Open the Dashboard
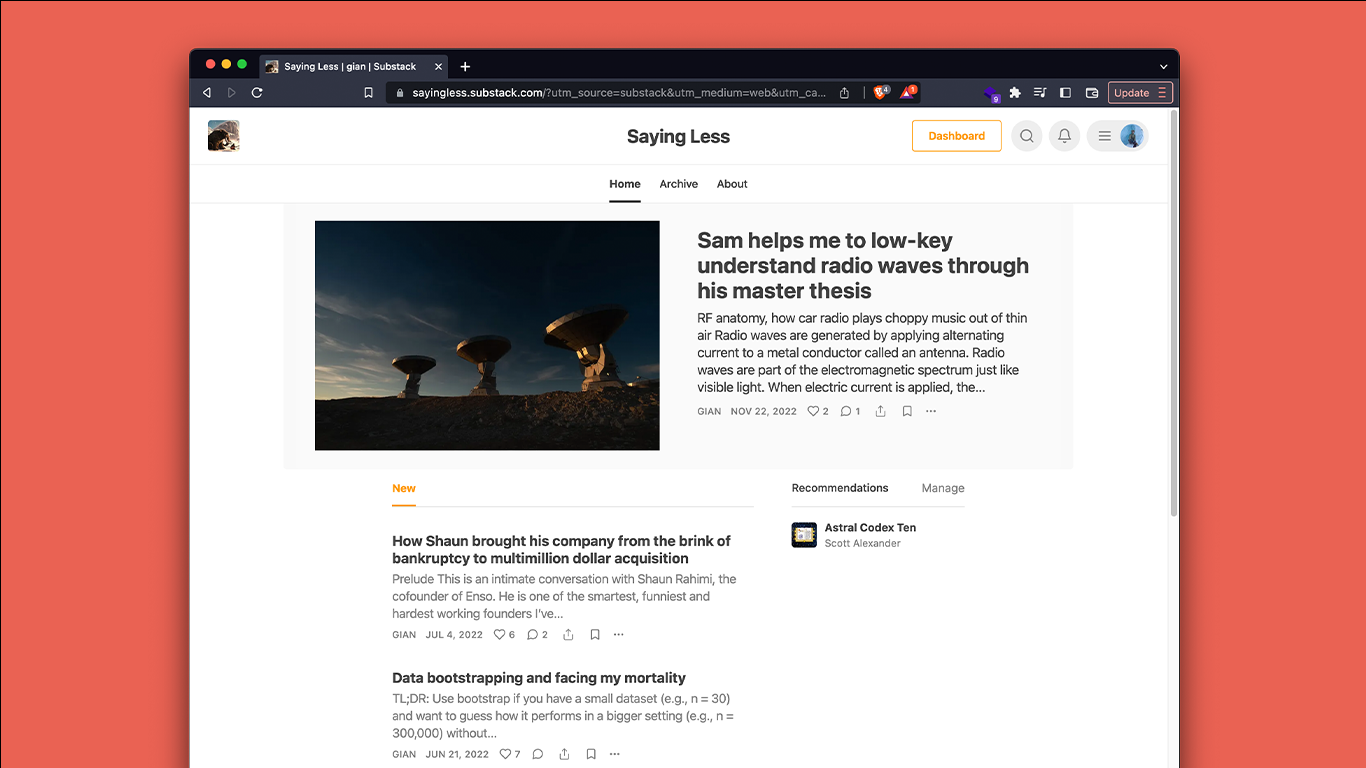The height and width of the screenshot is (768, 1366). (956, 136)
